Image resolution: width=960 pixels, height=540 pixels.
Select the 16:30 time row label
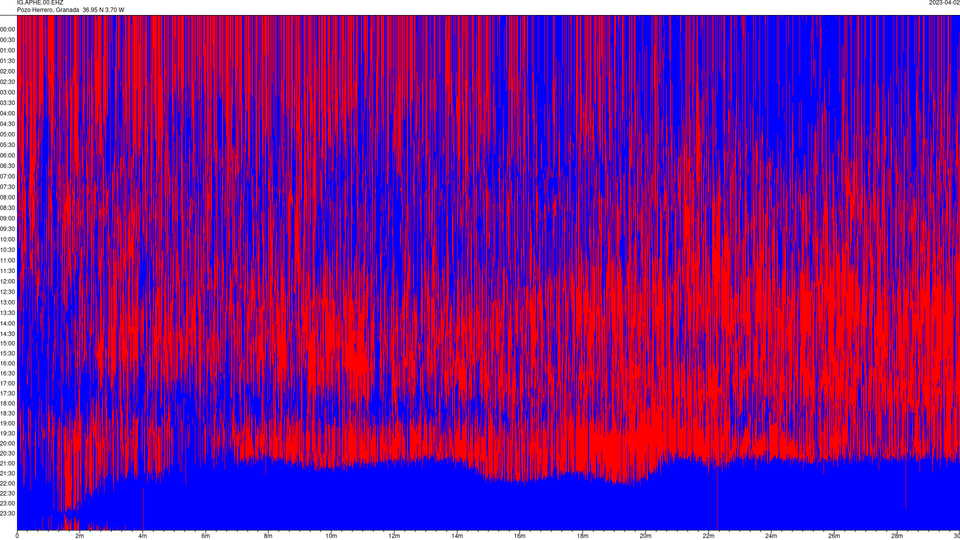(7, 373)
